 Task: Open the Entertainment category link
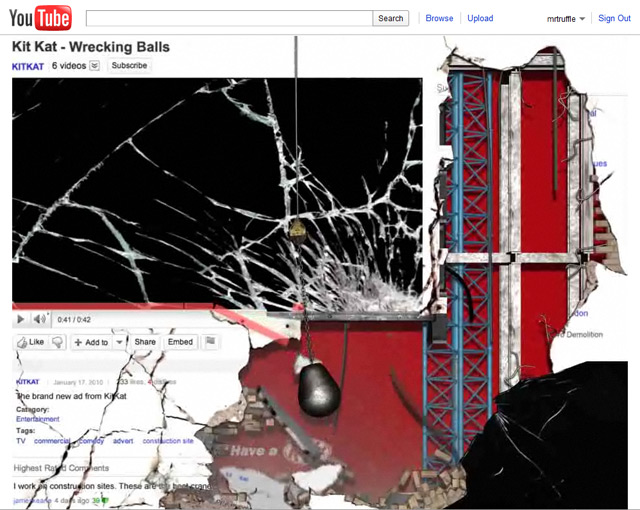pyautogui.click(x=38, y=419)
